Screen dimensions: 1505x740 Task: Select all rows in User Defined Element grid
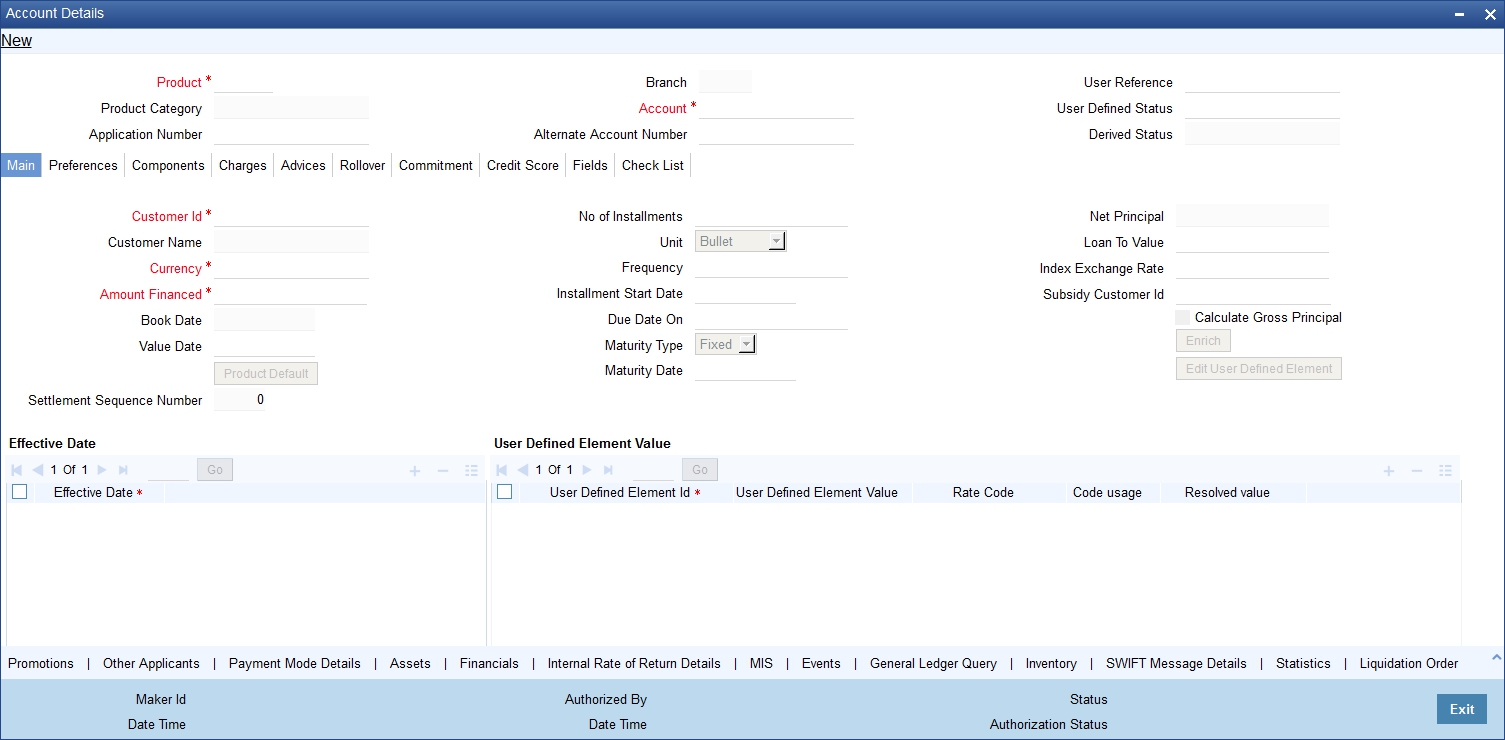pyautogui.click(x=504, y=492)
